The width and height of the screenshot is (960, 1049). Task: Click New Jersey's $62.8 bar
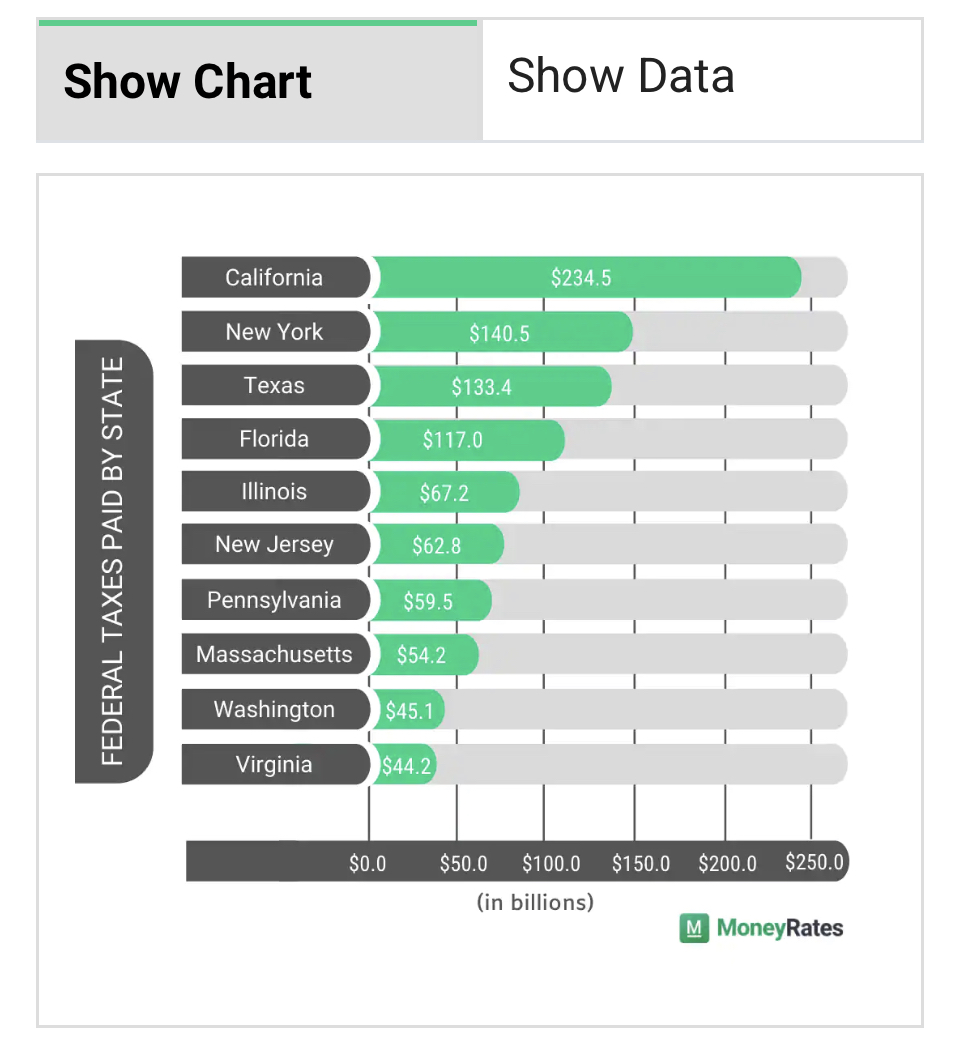coord(438,545)
